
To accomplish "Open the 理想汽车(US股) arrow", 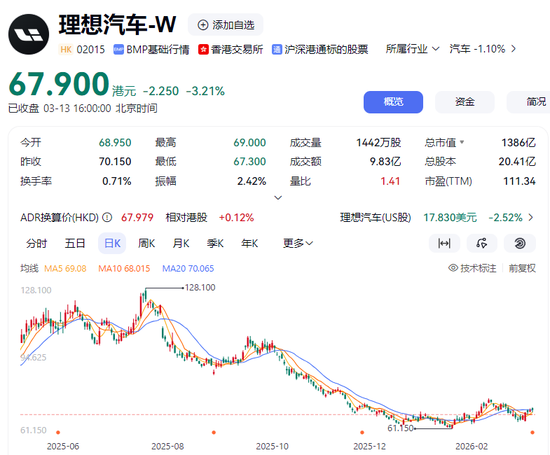I will (531, 218).
